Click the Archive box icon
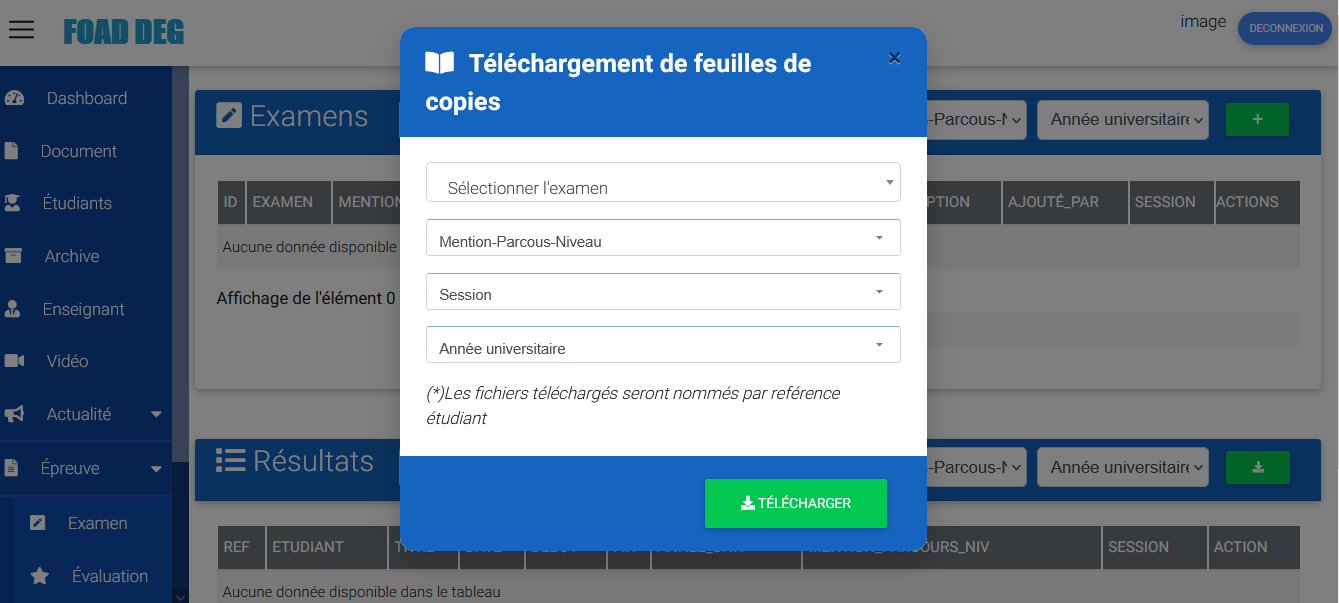 13,256
